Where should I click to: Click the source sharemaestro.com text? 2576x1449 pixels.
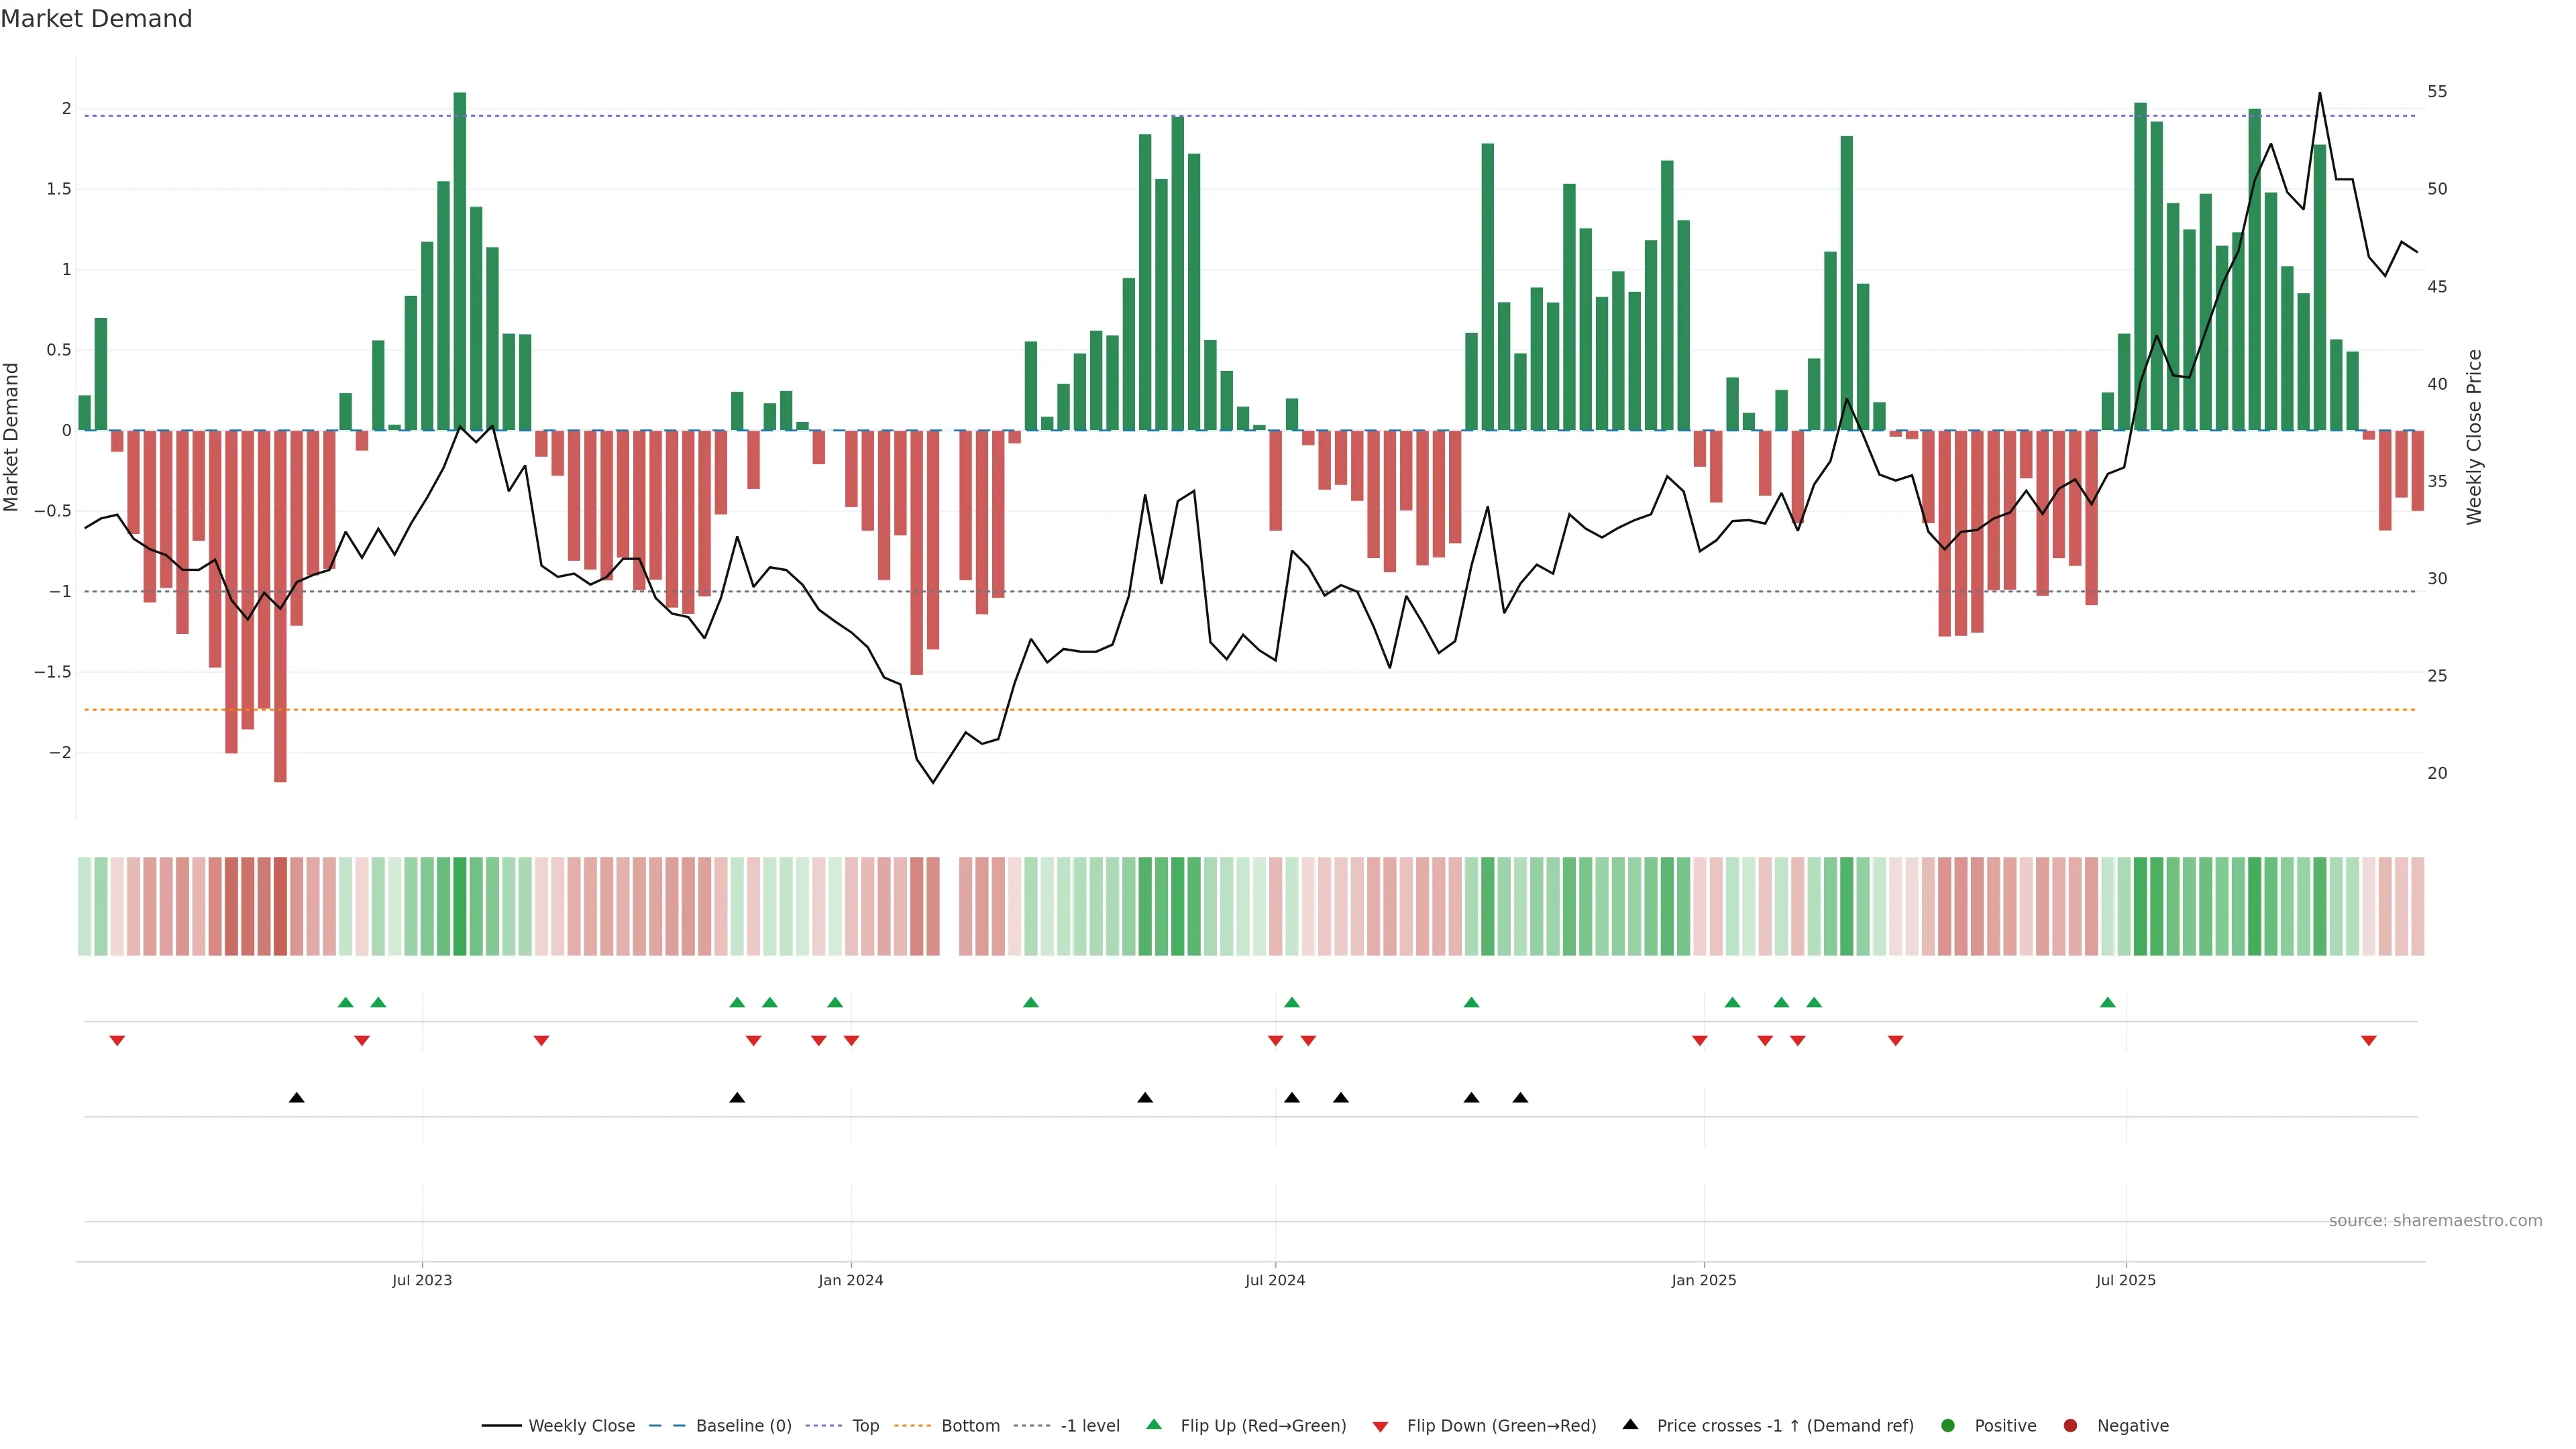(2435, 1221)
